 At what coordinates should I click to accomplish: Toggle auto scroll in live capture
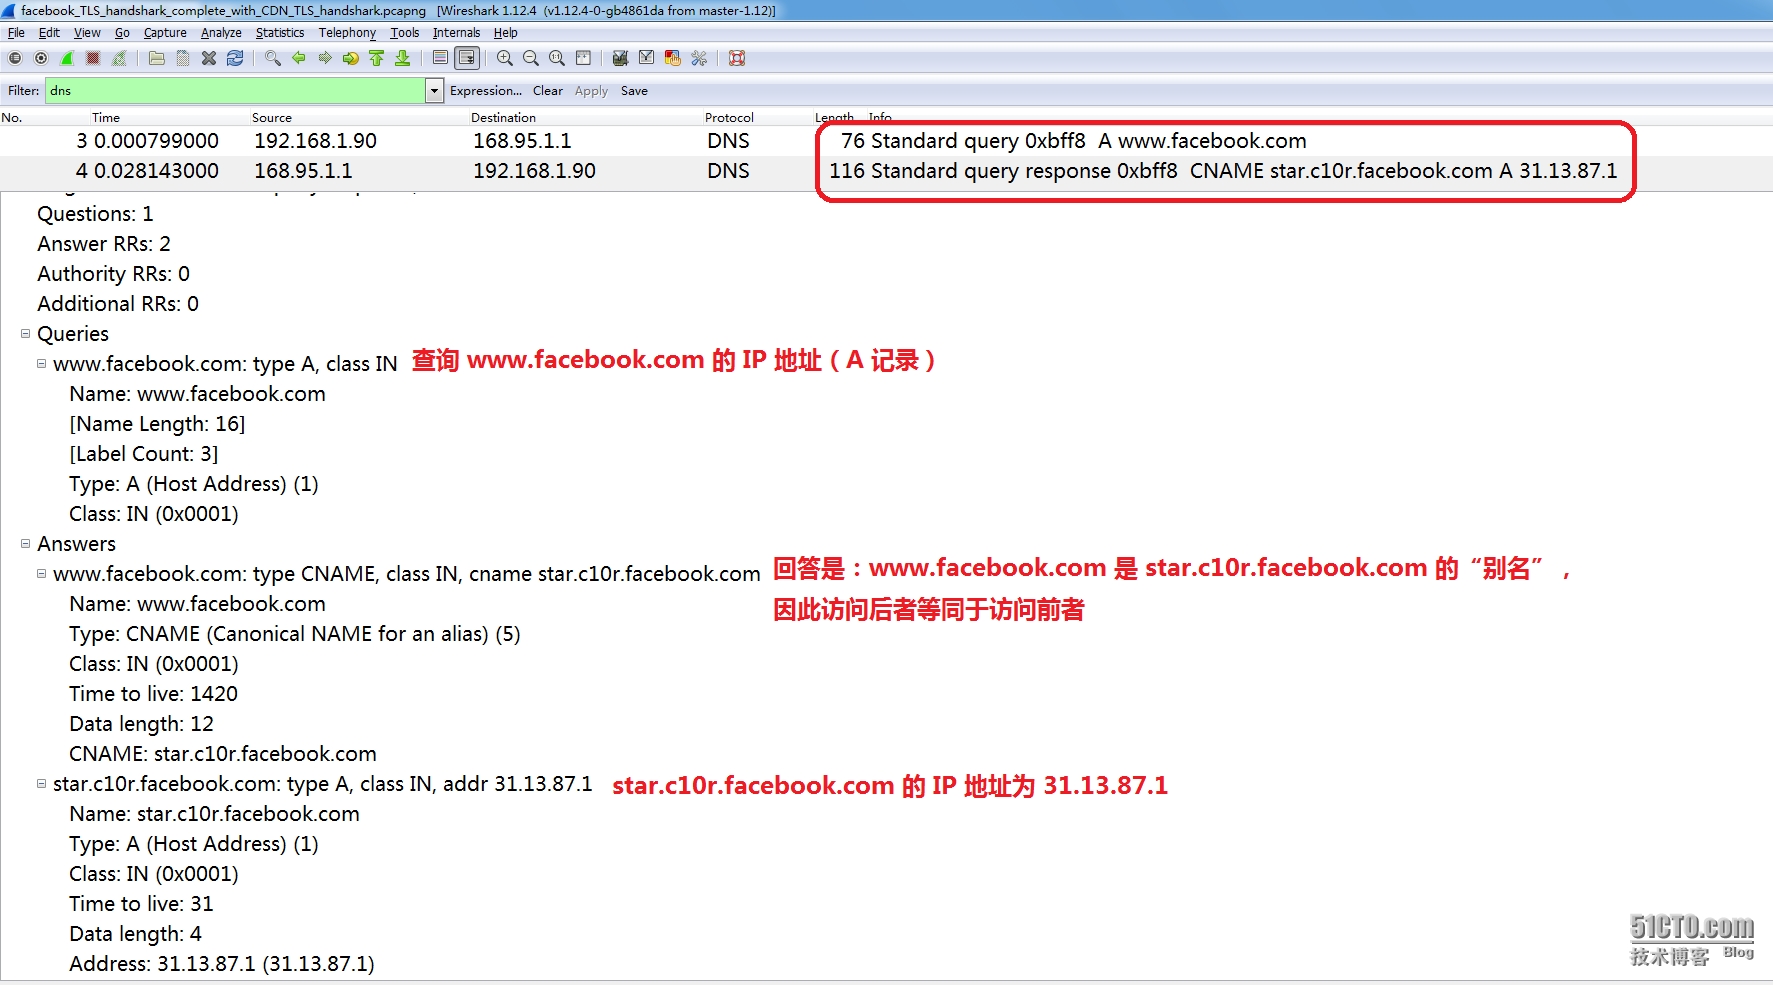(467, 58)
